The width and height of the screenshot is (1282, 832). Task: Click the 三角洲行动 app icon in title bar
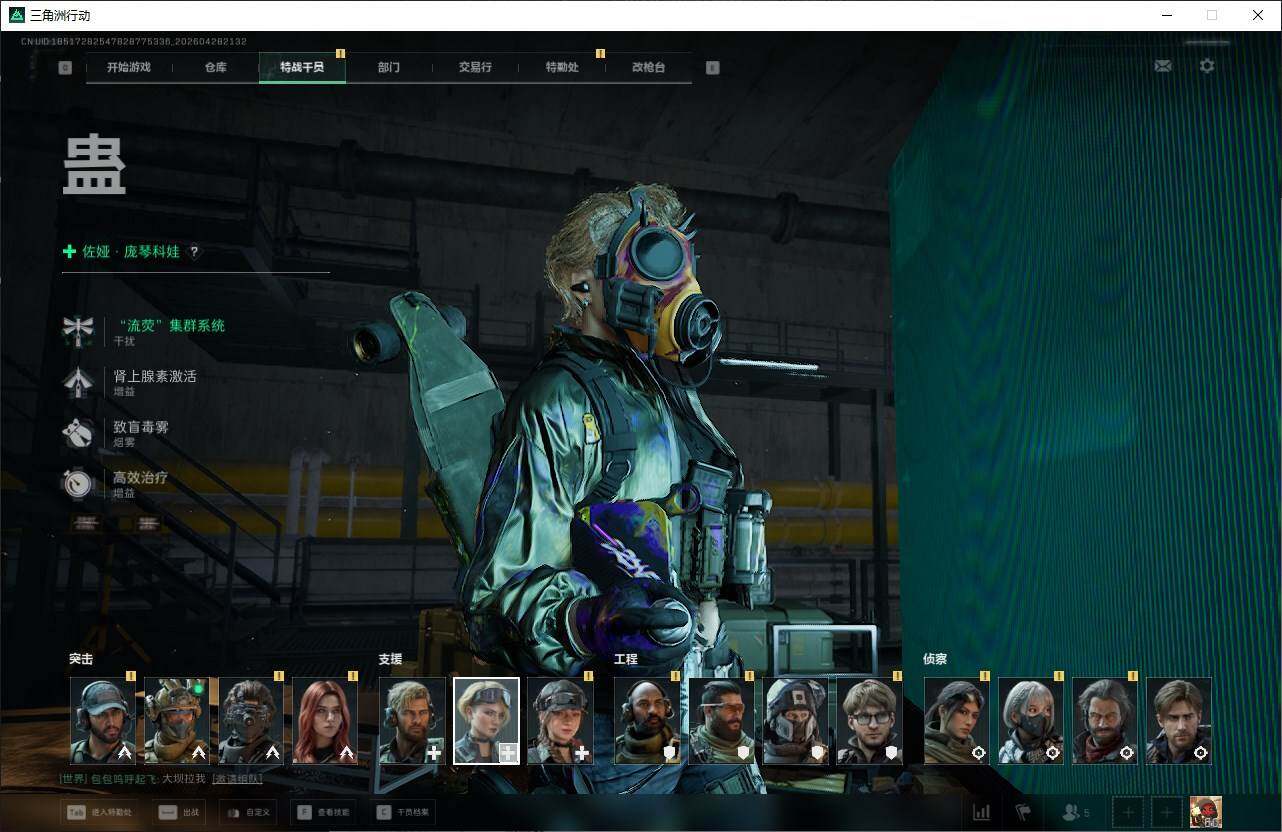click(x=17, y=15)
